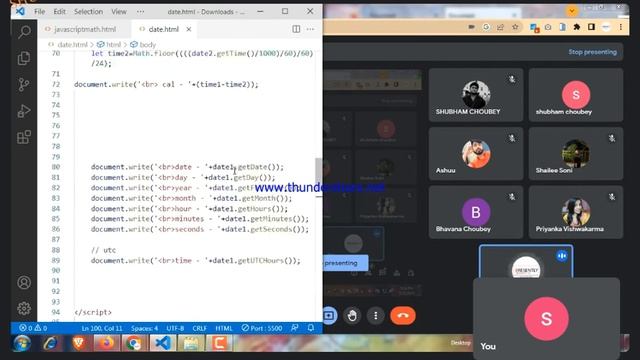
Task: Select the Ashuu participant tile
Action: click(x=476, y=153)
